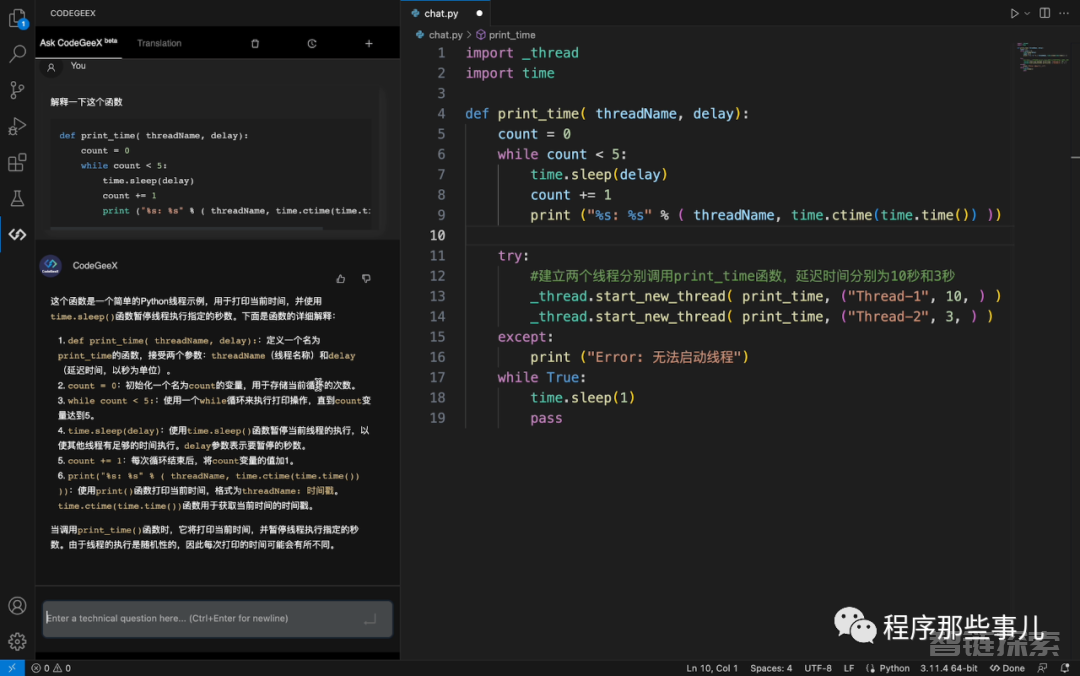Open the Accounts menu icon
Screen dimensions: 1080x676
pyautogui.click(x=17, y=606)
